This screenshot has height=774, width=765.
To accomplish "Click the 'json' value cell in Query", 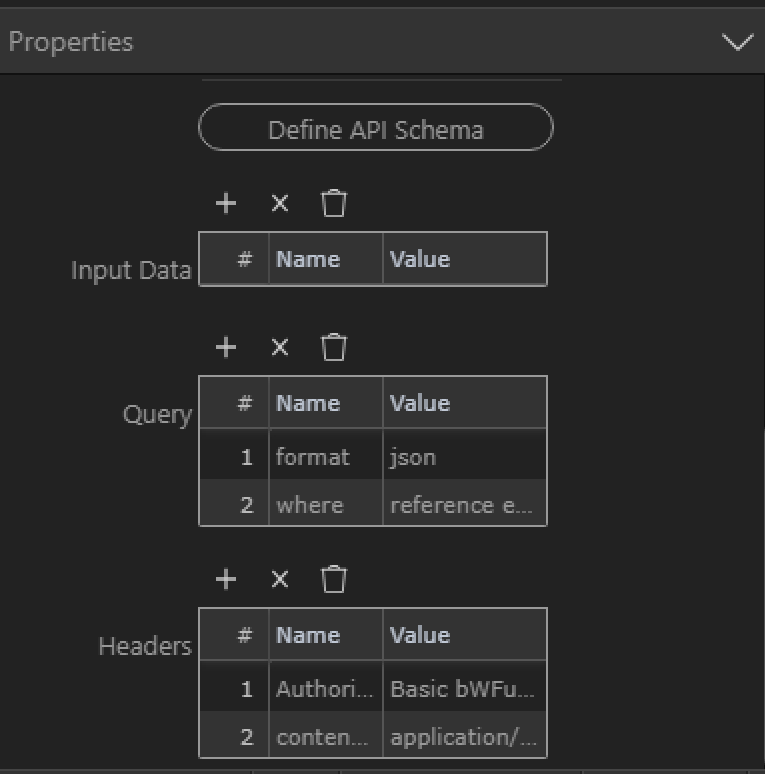I will (463, 457).
